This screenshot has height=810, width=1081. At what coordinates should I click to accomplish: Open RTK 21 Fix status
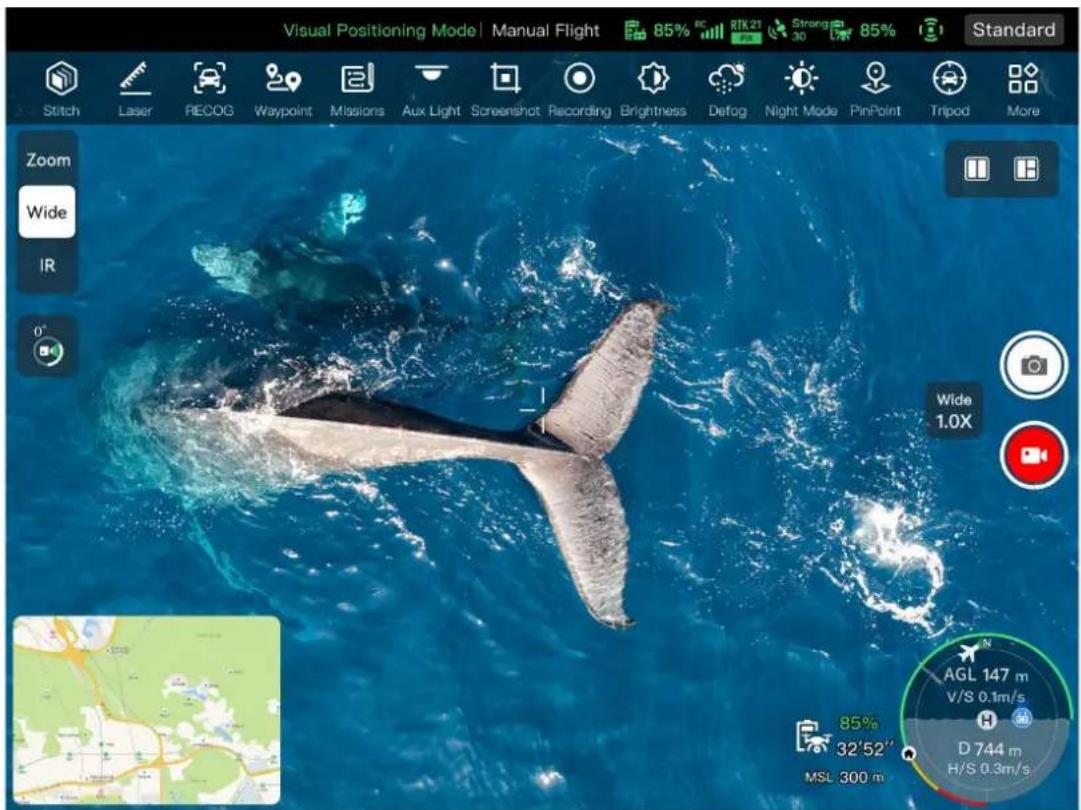click(x=746, y=30)
